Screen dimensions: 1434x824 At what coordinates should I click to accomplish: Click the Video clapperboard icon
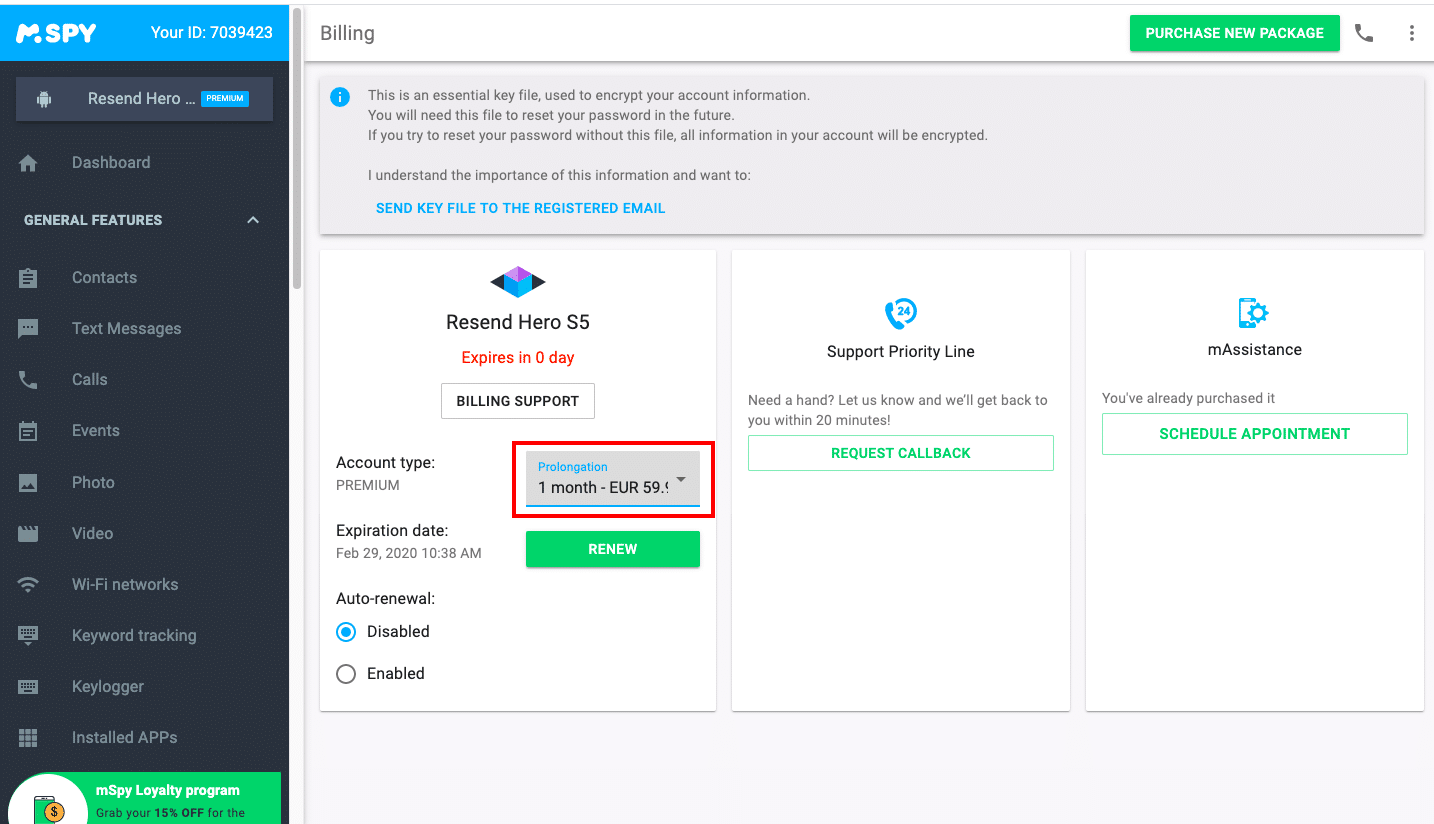(x=28, y=534)
